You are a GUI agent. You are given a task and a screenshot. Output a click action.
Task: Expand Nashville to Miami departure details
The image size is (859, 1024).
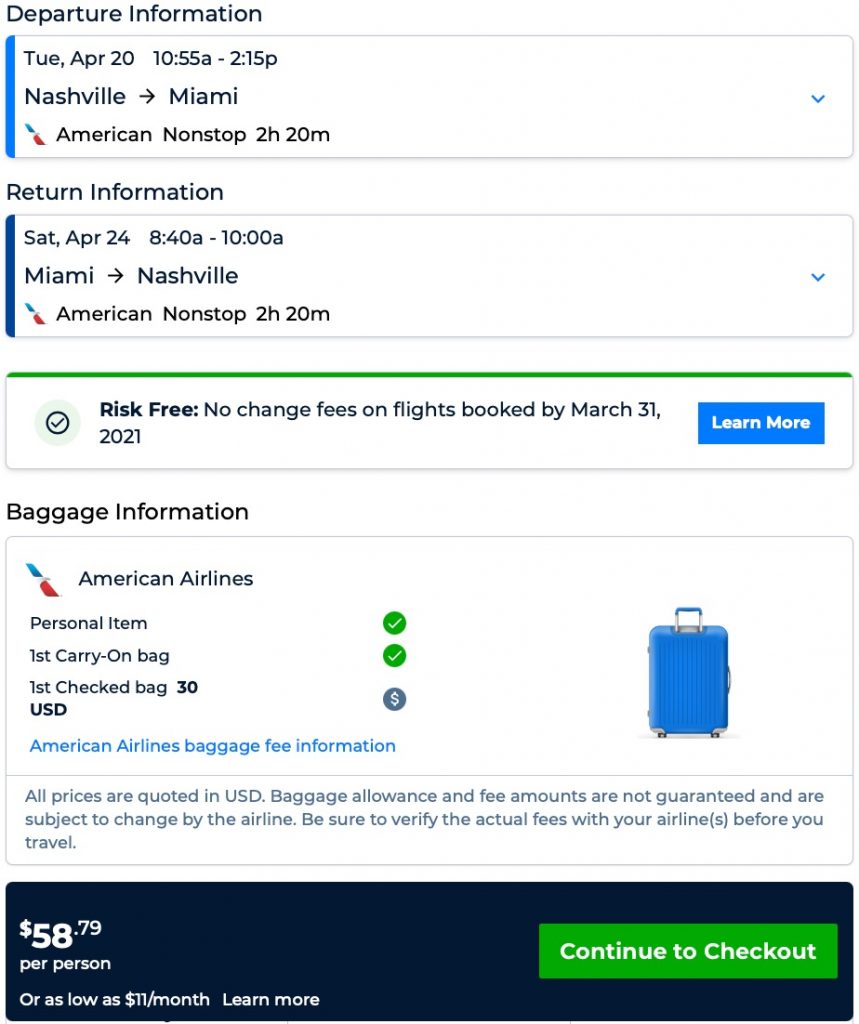[x=818, y=98]
